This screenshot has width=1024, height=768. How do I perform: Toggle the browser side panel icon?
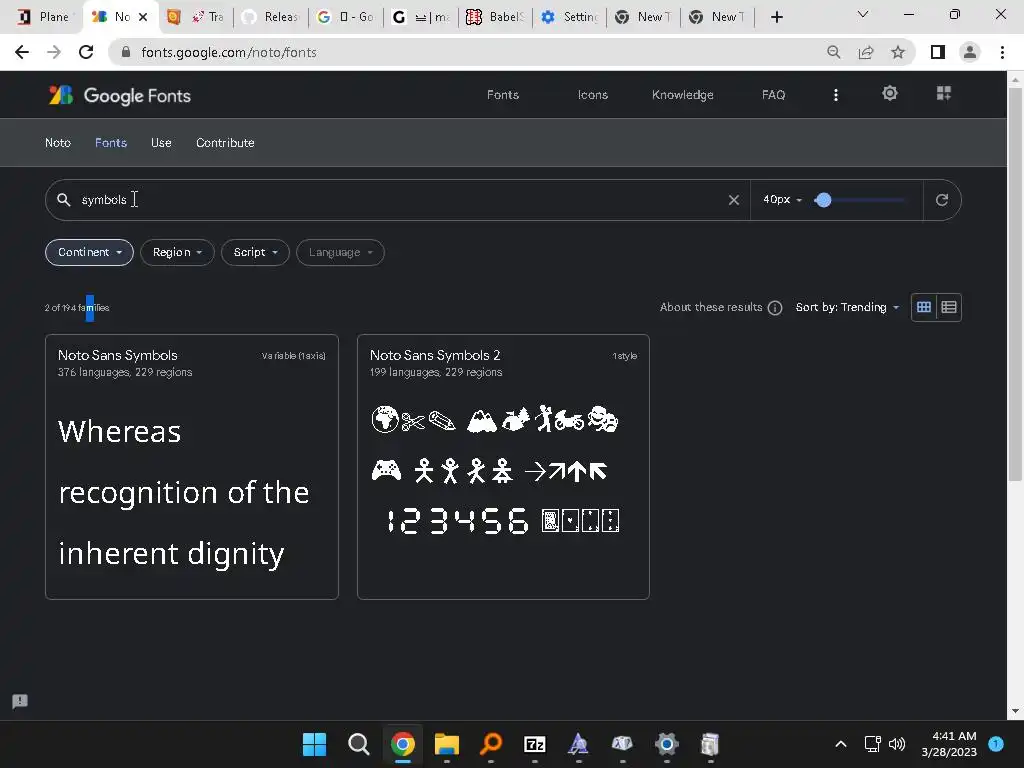tap(938, 52)
